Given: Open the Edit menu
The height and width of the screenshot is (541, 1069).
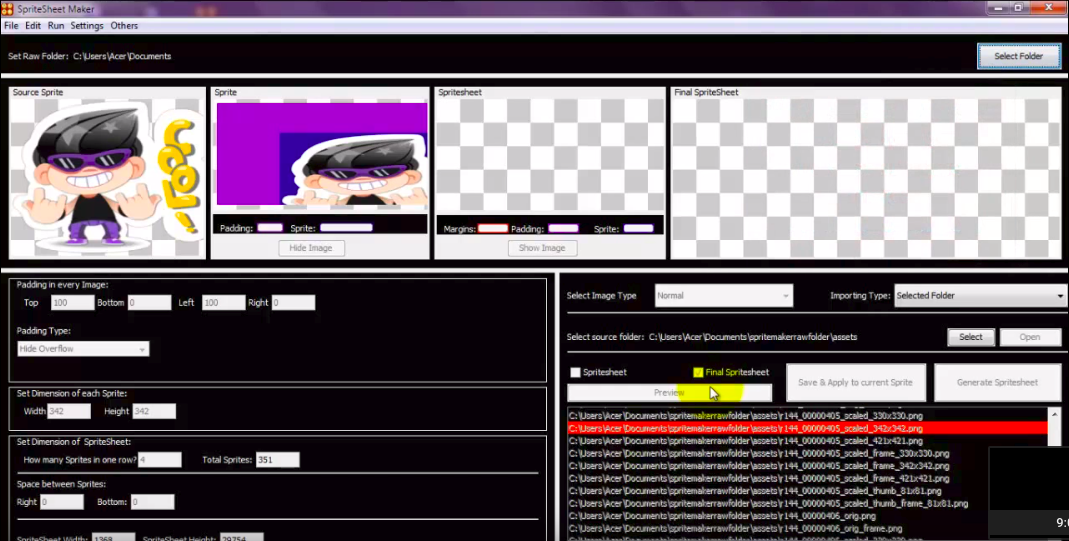Looking at the screenshot, I should click(33, 26).
